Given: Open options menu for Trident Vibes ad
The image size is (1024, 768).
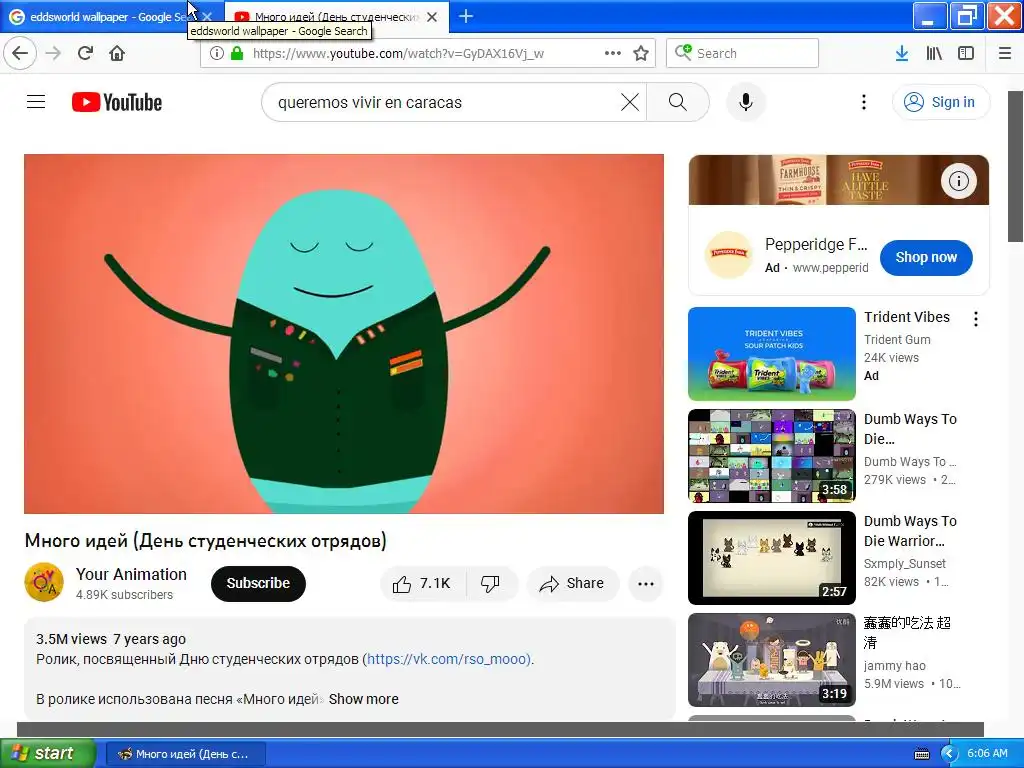Looking at the screenshot, I should [x=976, y=319].
